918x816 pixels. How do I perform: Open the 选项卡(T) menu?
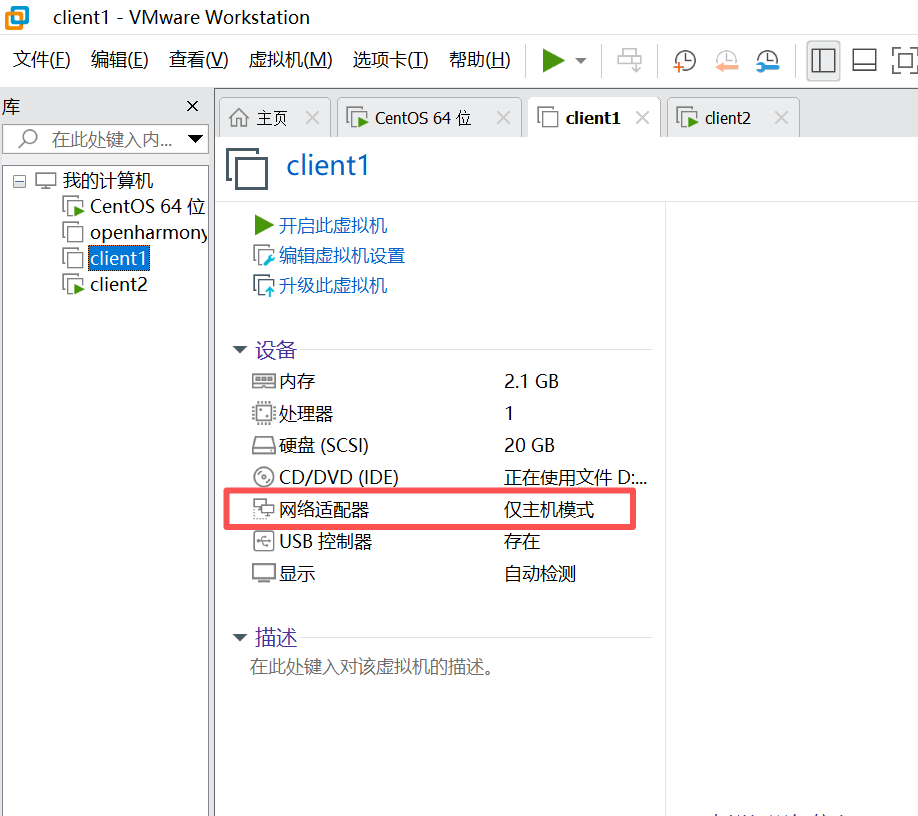point(391,59)
